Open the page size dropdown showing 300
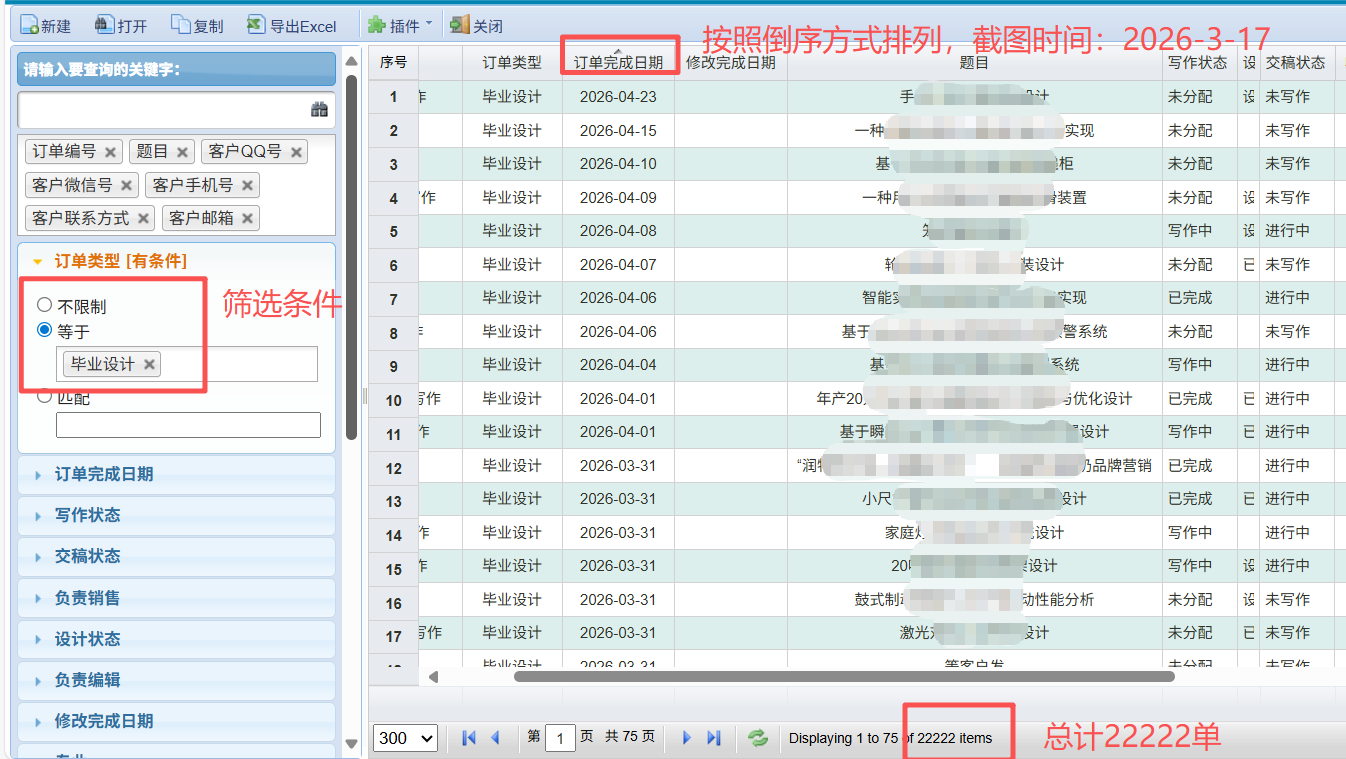 tap(405, 737)
